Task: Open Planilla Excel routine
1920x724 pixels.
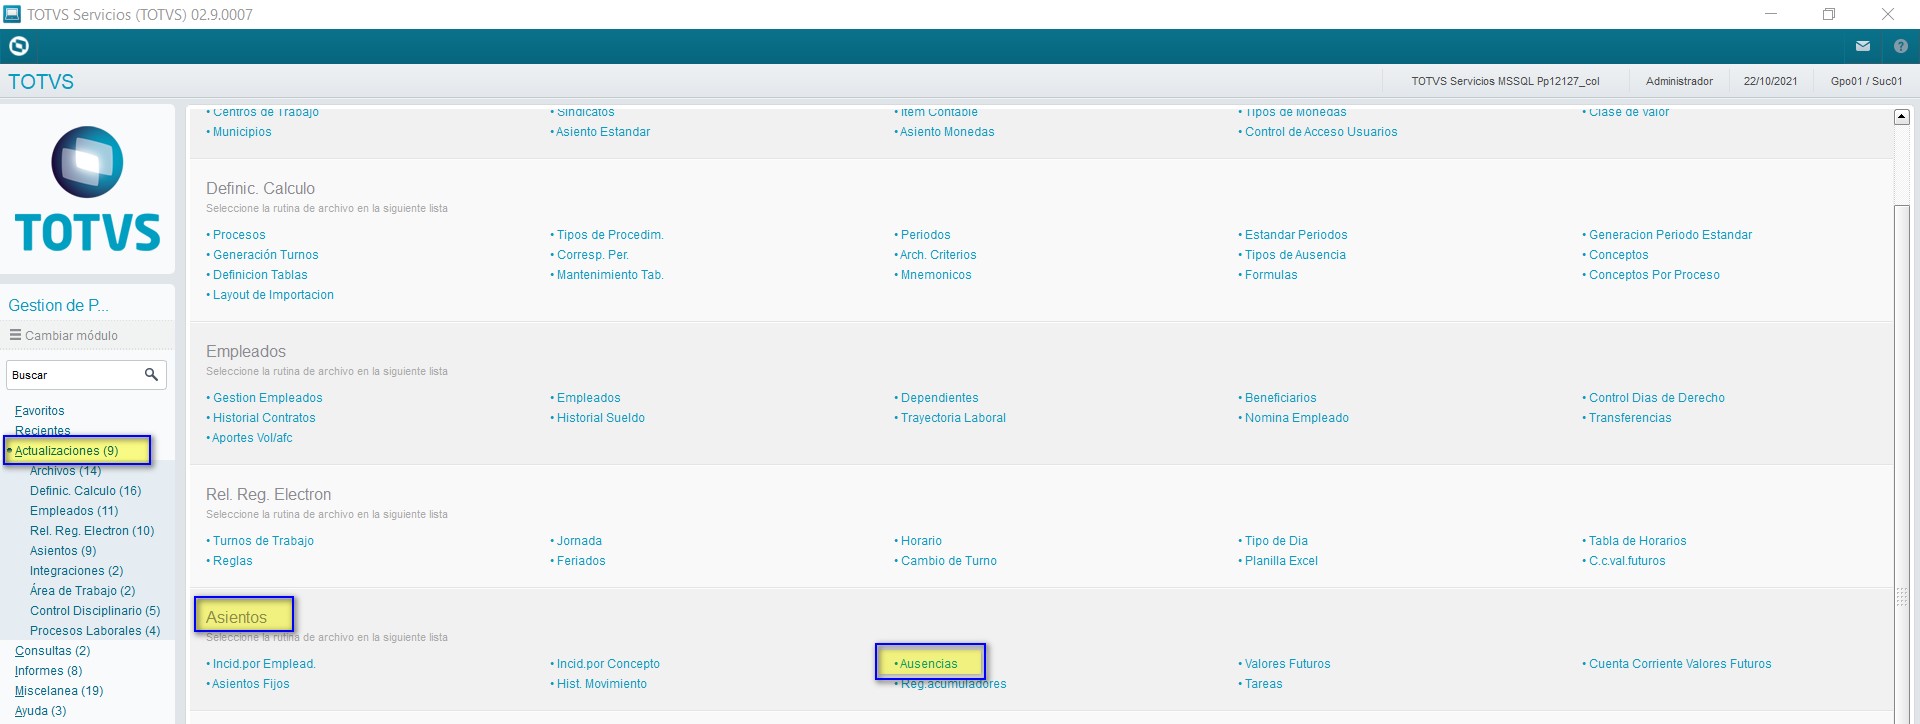Action: (1281, 561)
